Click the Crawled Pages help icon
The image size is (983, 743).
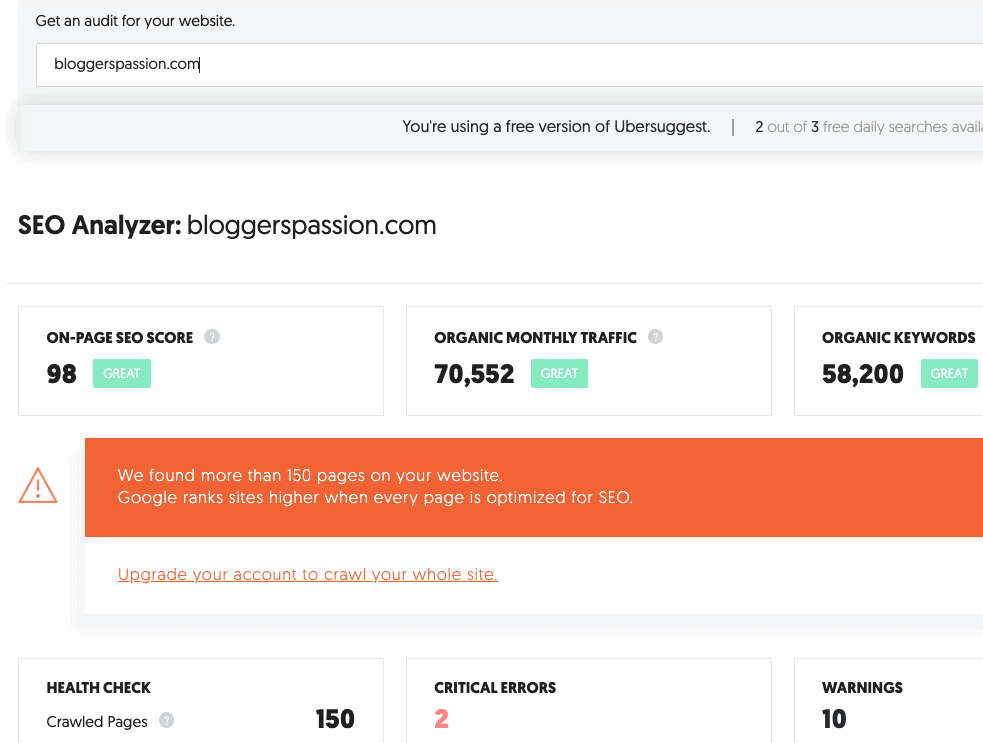(166, 720)
